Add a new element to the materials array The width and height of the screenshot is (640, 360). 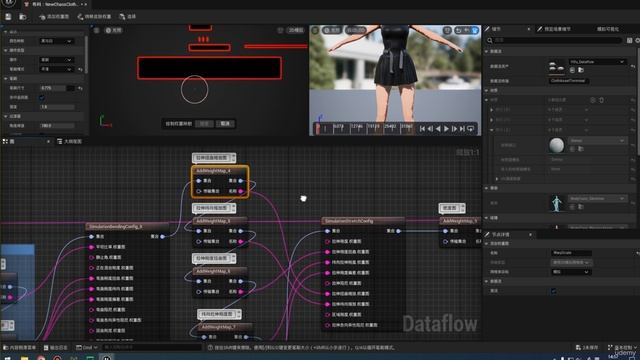click(x=593, y=100)
